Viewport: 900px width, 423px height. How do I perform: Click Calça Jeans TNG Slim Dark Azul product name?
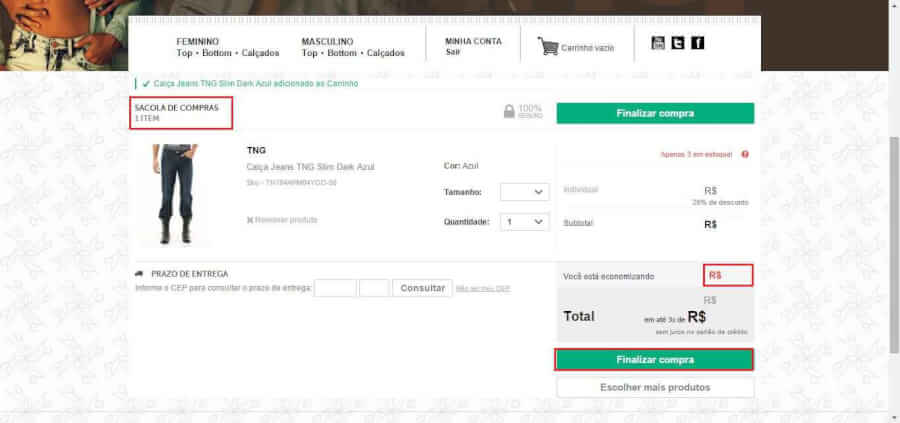pyautogui.click(x=311, y=167)
